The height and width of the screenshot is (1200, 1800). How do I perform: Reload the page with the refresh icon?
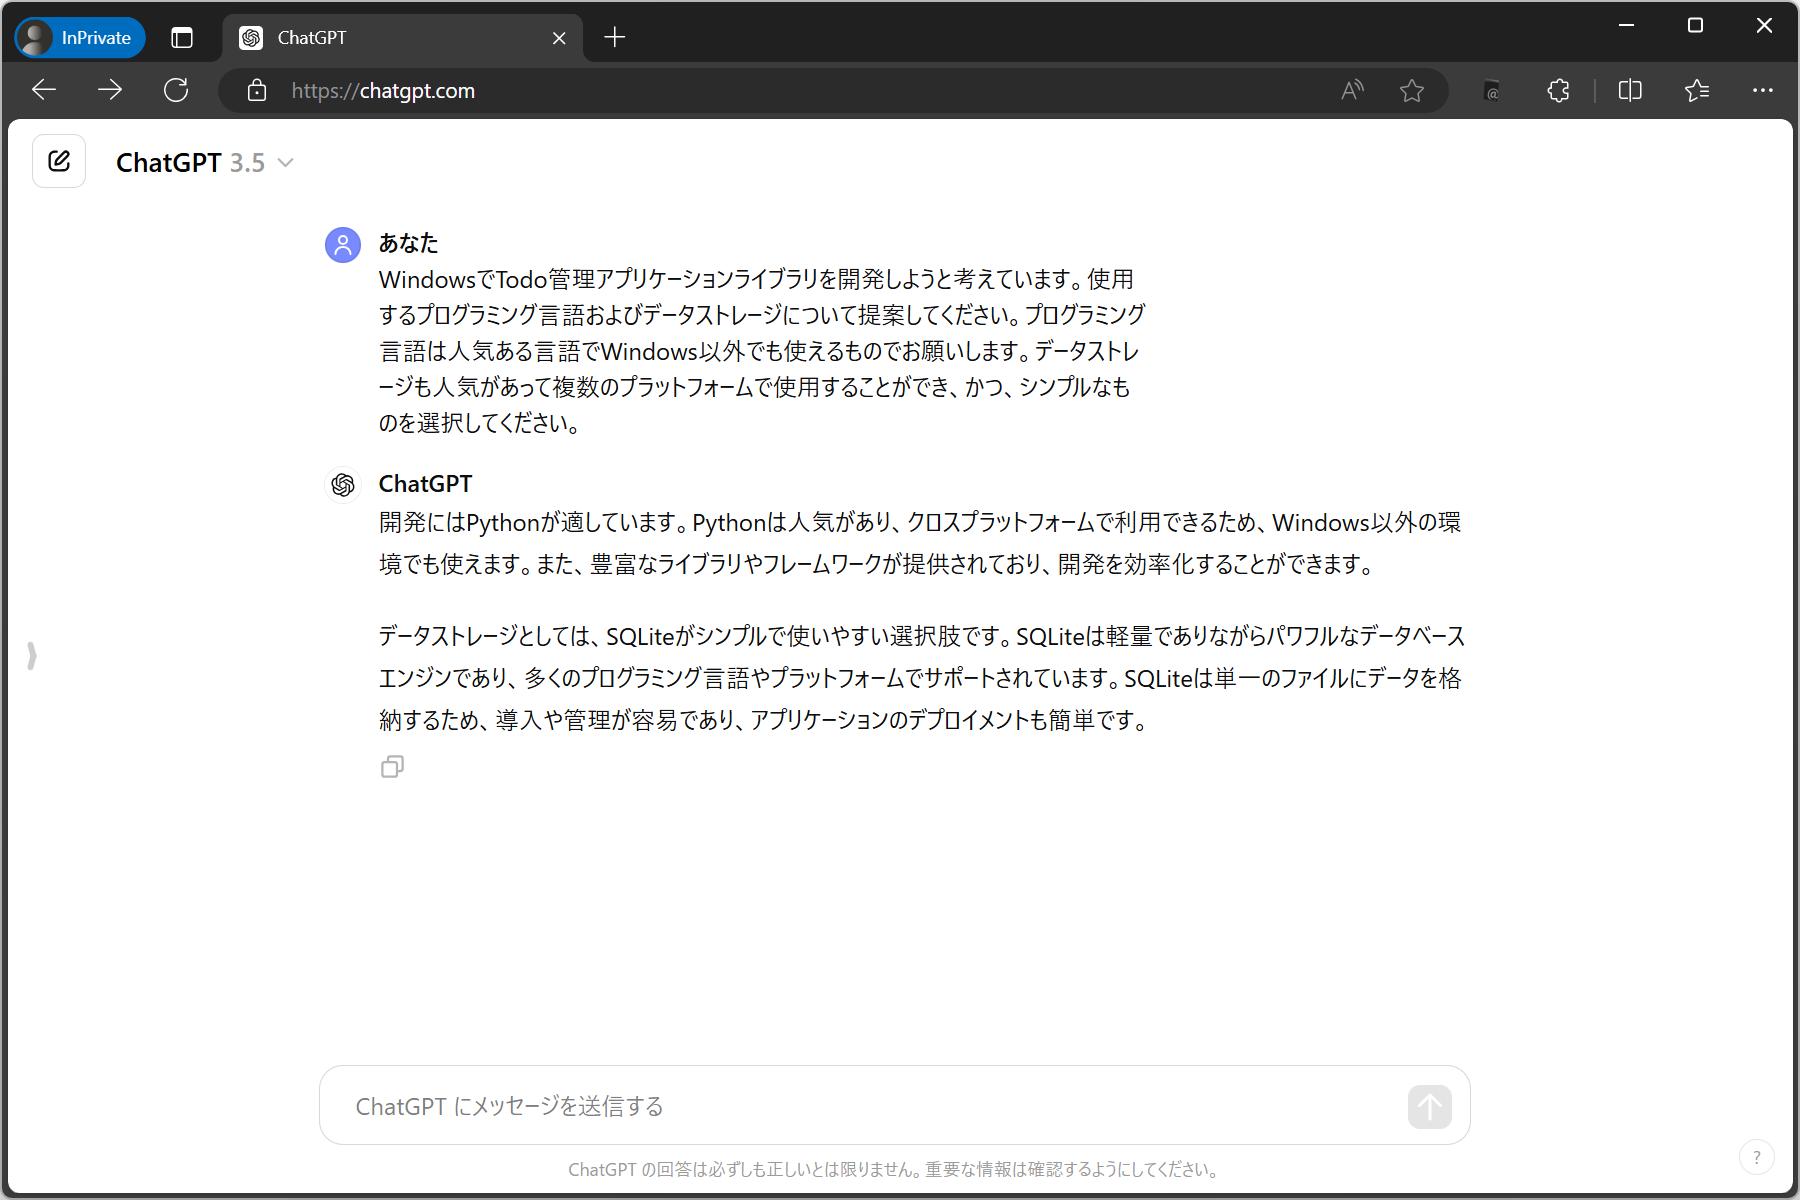tap(176, 90)
